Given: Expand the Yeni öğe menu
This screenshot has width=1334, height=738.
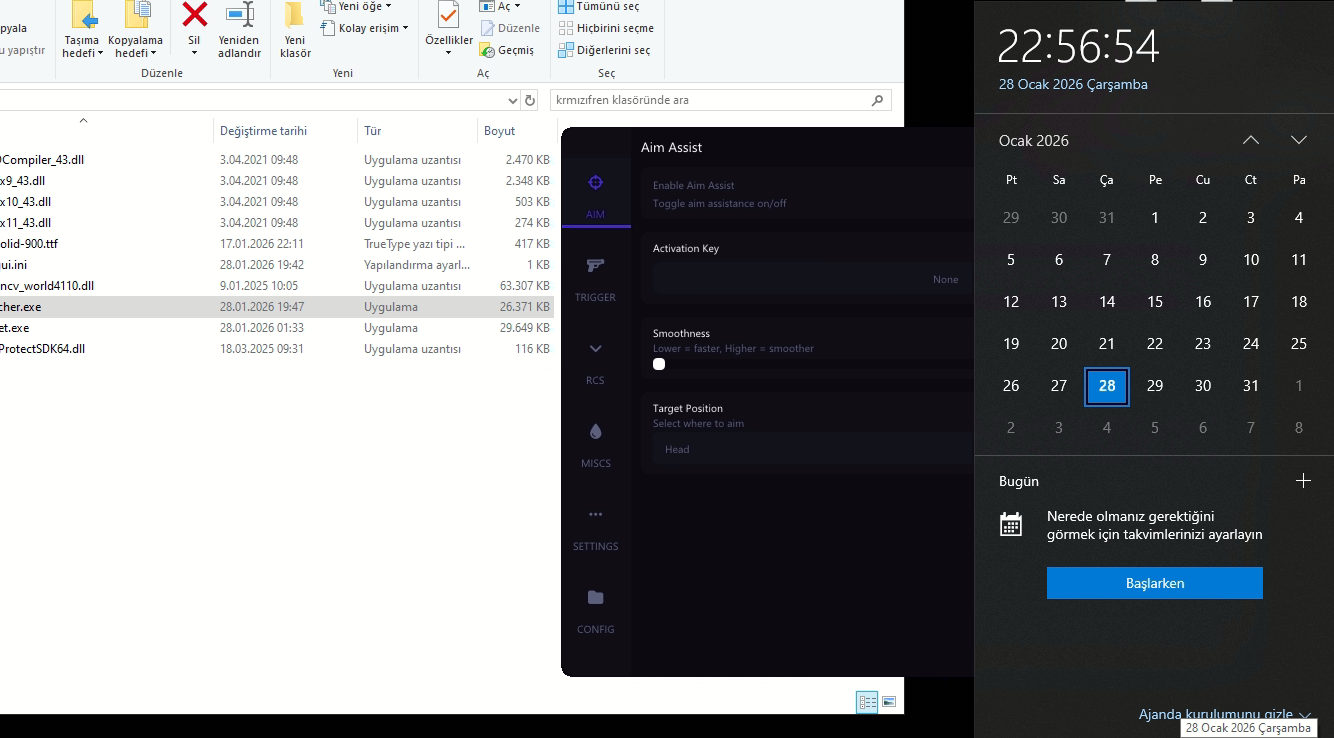Looking at the screenshot, I should pyautogui.click(x=357, y=6).
